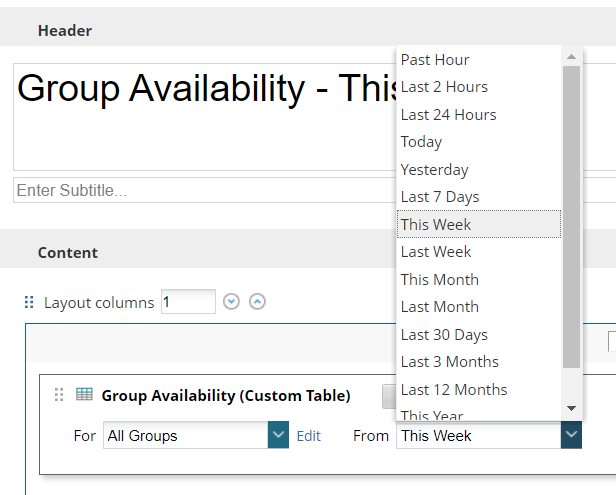Image resolution: width=616 pixels, height=495 pixels.
Task: Choose Last 24 Hours option
Action: coord(448,115)
